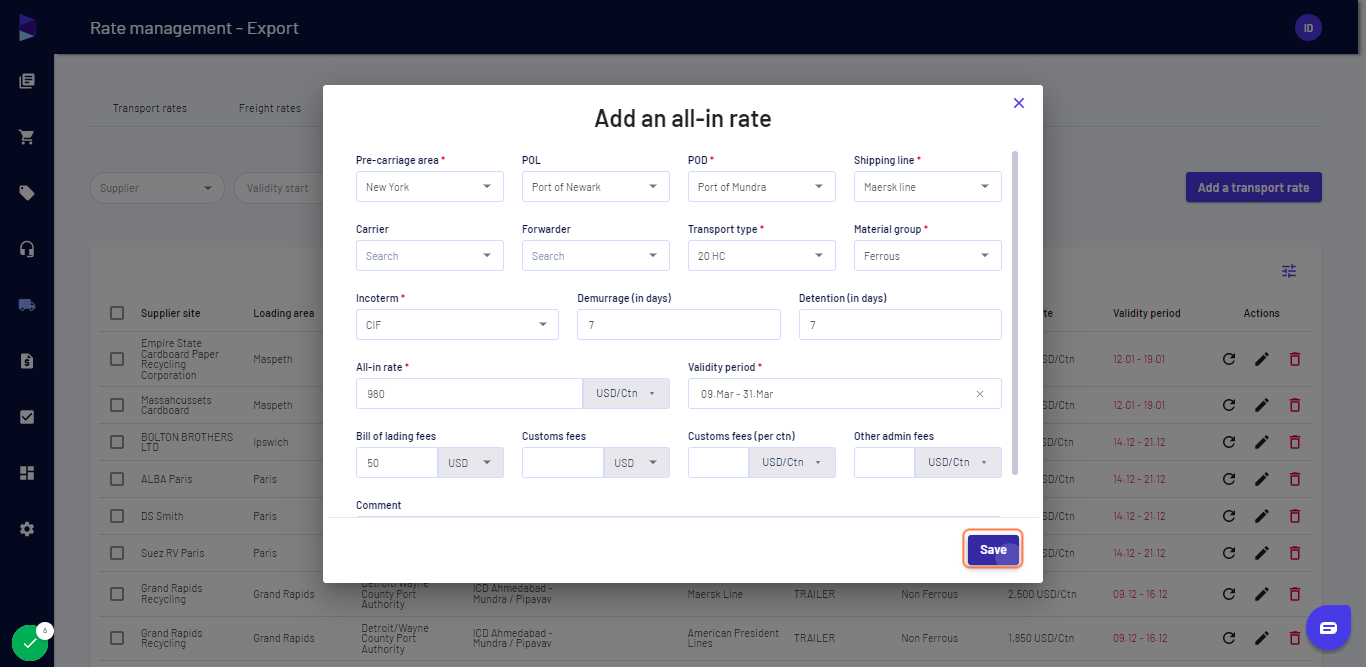
Task: Click the Customs fees (per ctn) field
Action: 718,463
